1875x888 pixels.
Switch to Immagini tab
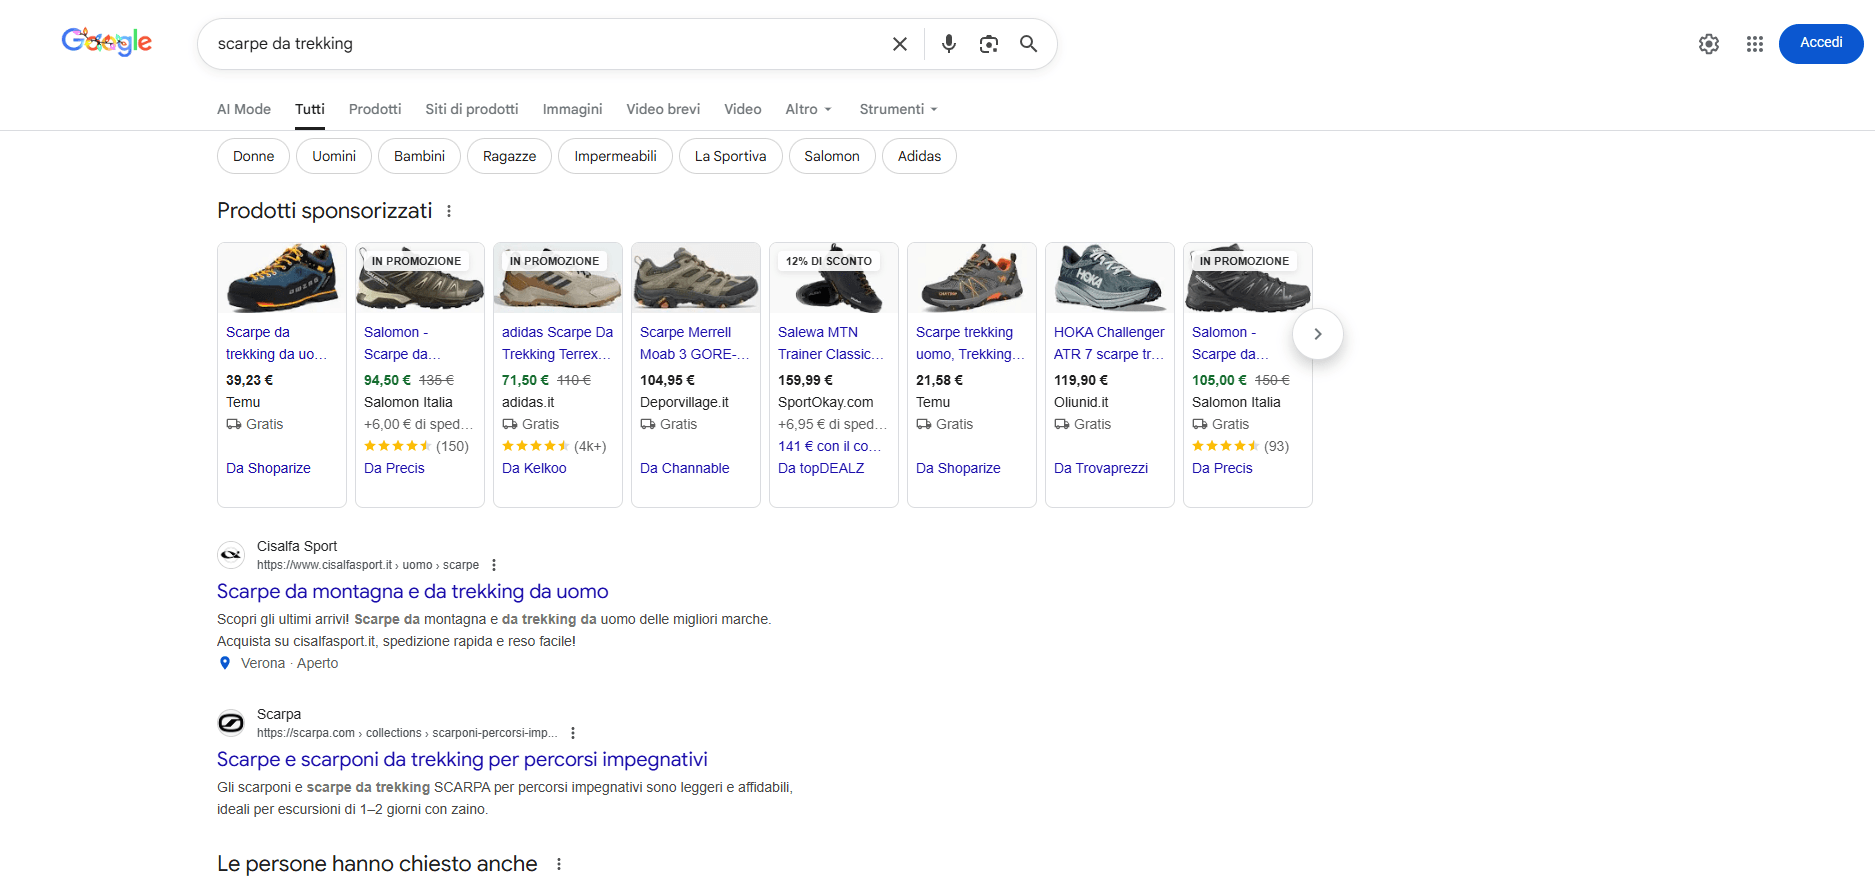click(x=573, y=109)
